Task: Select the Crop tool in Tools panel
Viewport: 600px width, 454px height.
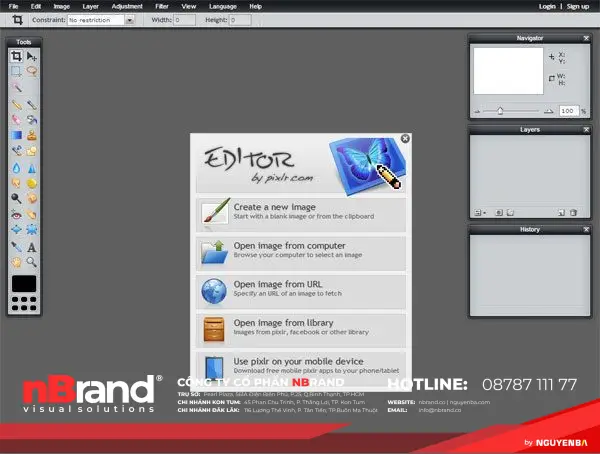Action: pos(16,57)
